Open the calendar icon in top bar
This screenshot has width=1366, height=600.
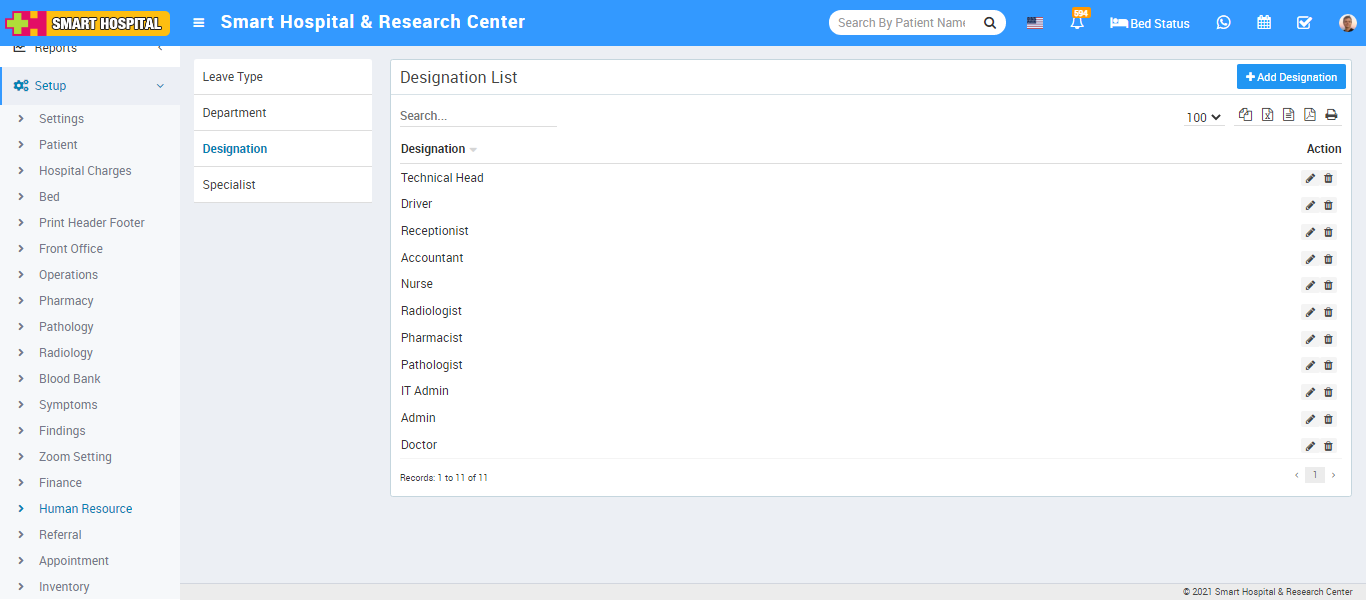pos(1264,23)
